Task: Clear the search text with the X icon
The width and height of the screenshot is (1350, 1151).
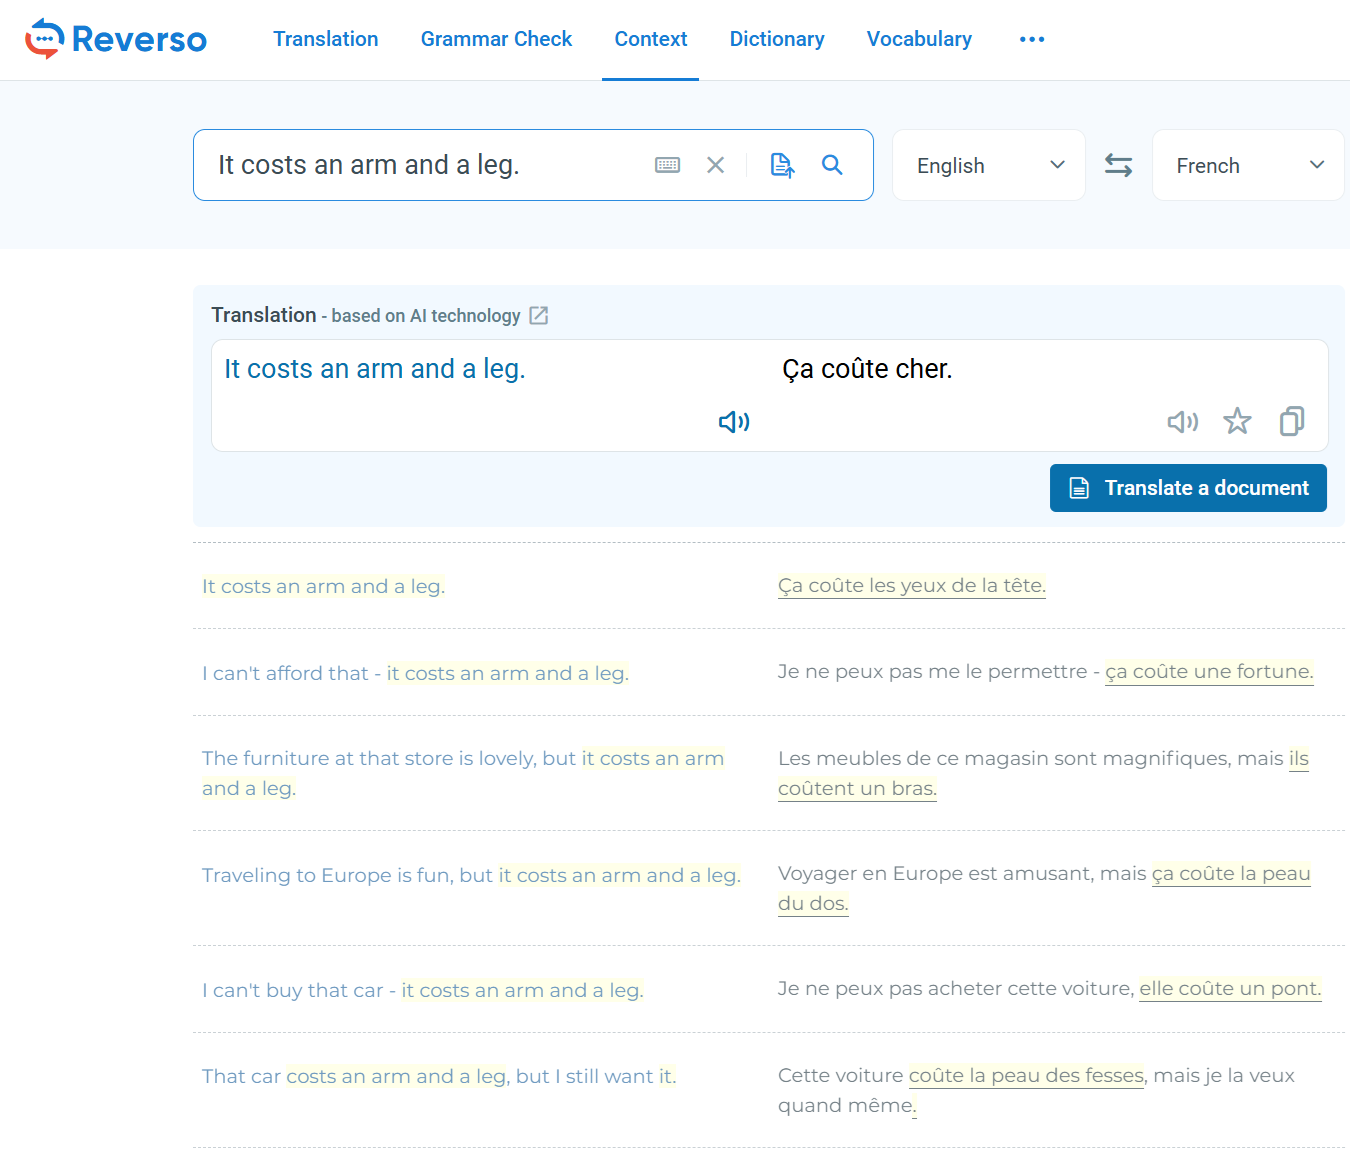Action: (x=716, y=164)
